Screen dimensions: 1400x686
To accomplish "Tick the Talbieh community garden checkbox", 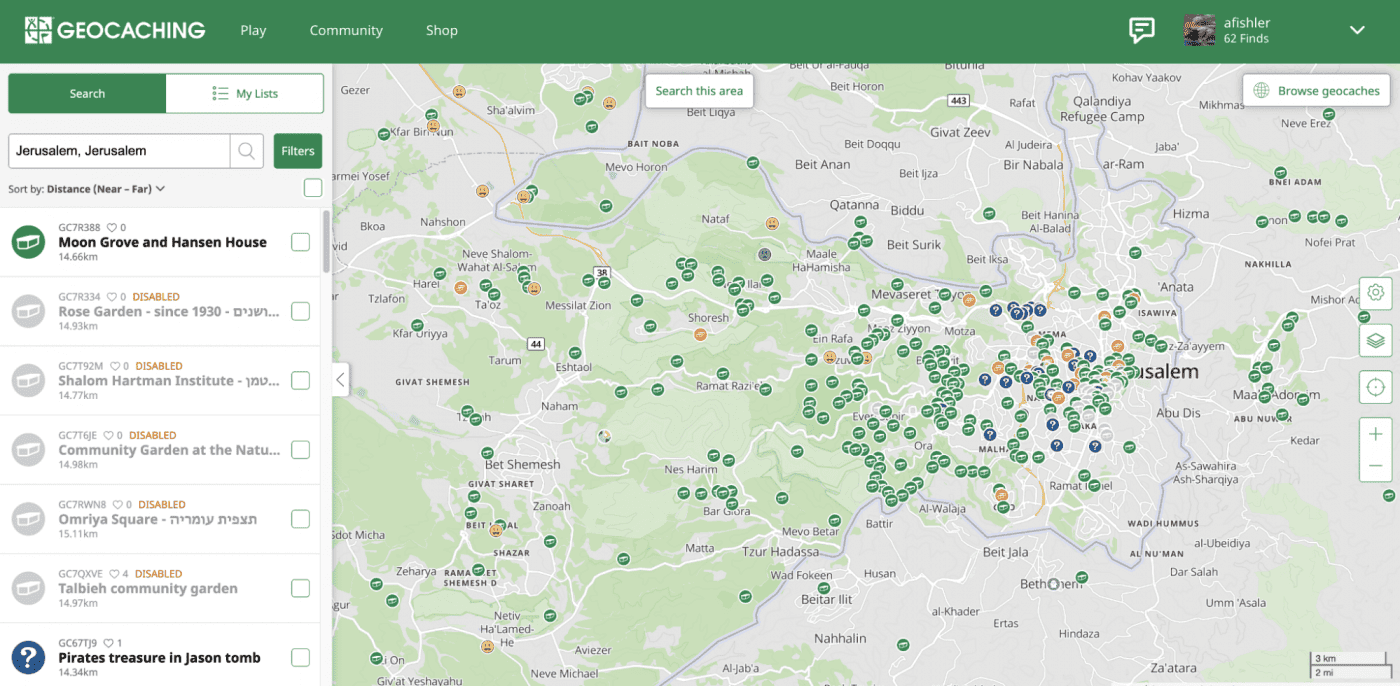I will click(300, 588).
